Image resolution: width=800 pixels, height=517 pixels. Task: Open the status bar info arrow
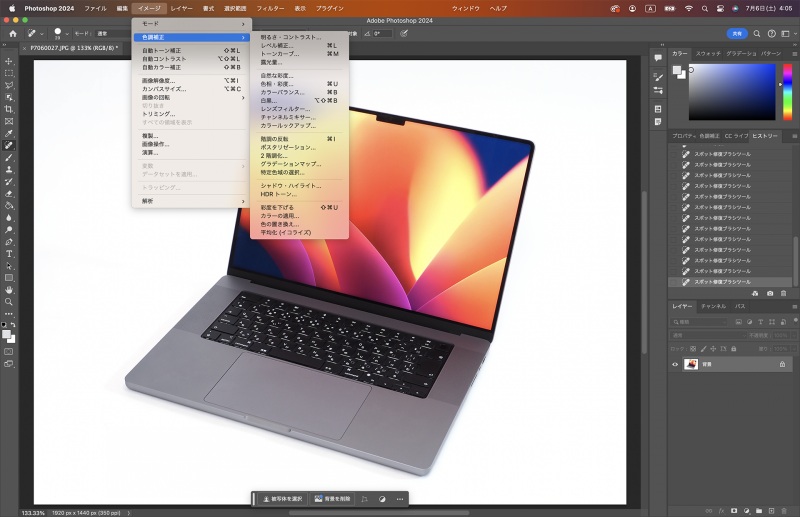(129, 513)
